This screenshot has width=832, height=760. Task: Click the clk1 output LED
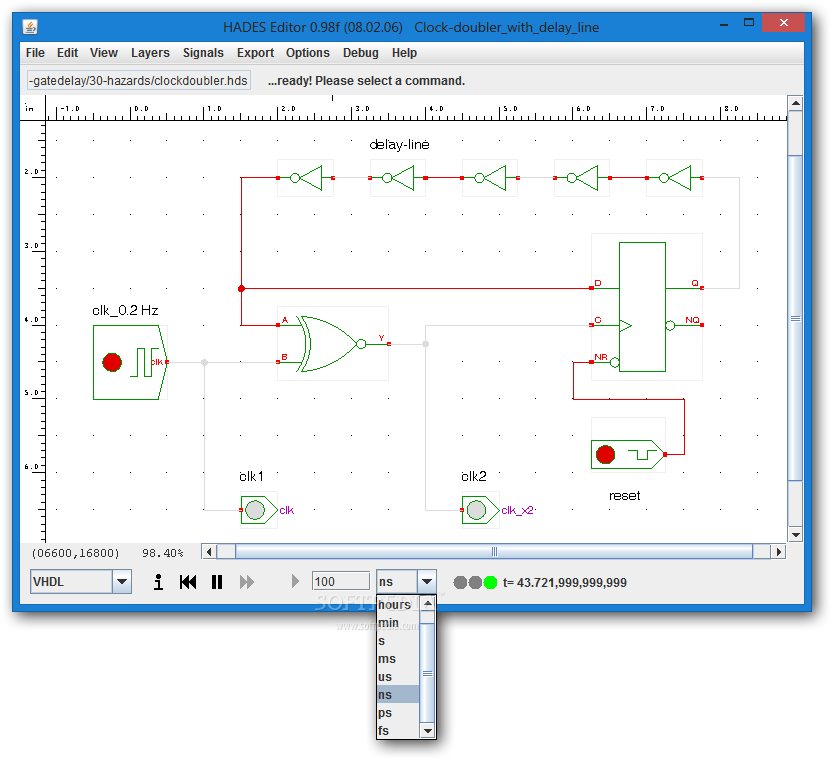[x=255, y=510]
